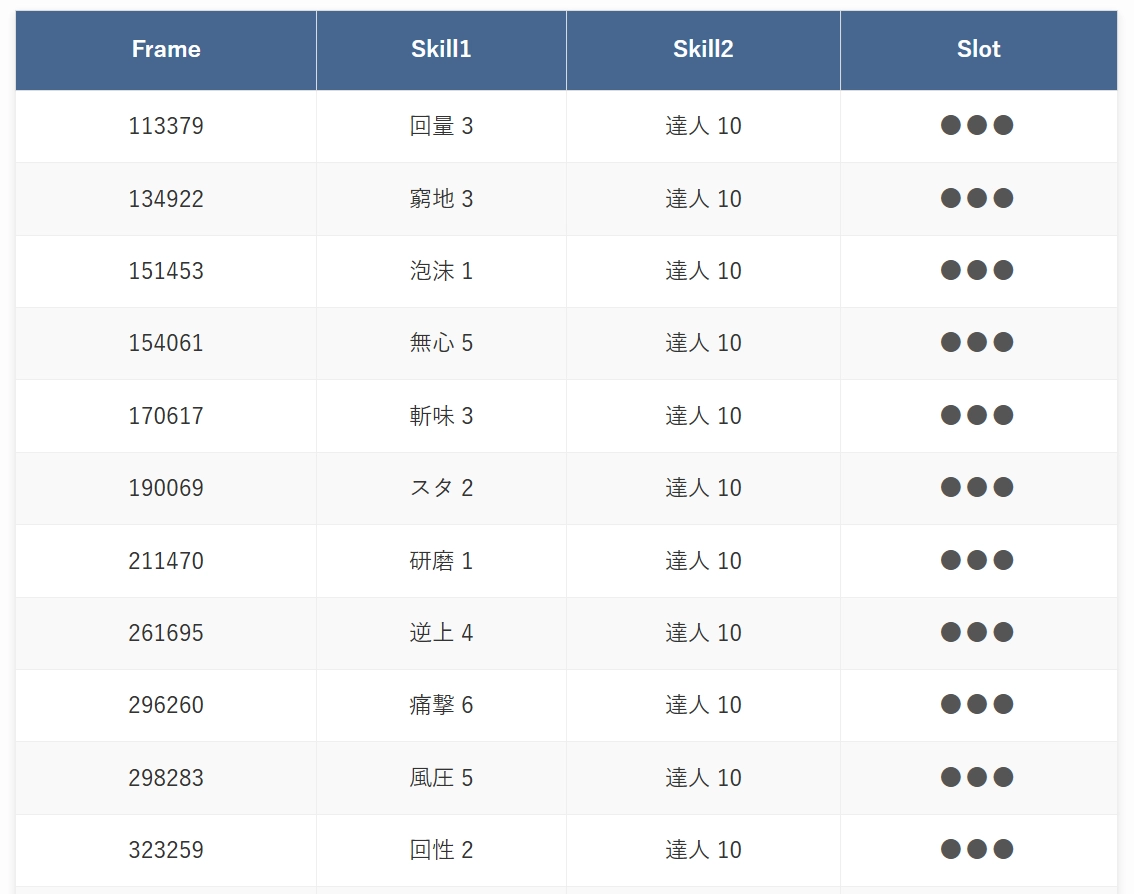The height and width of the screenshot is (894, 1134).
Task: Click the 痛撃 6 skill cell
Action: (441, 705)
